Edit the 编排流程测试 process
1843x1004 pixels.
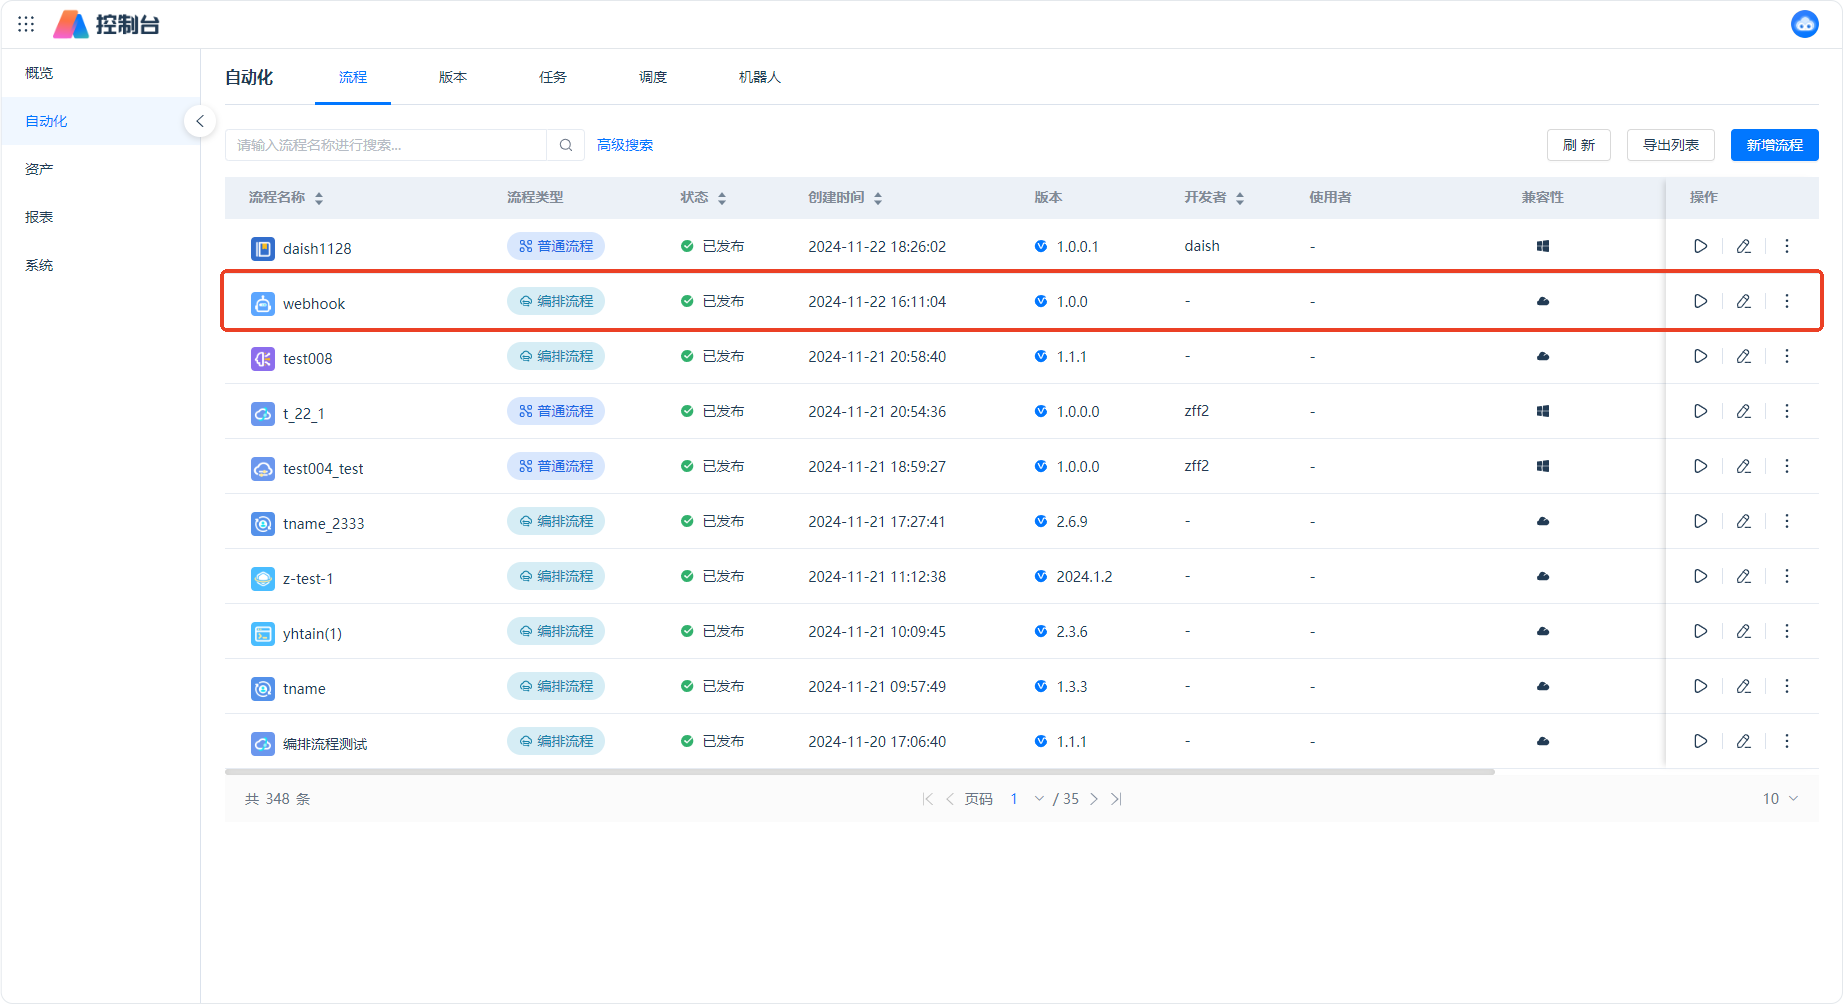tap(1743, 741)
